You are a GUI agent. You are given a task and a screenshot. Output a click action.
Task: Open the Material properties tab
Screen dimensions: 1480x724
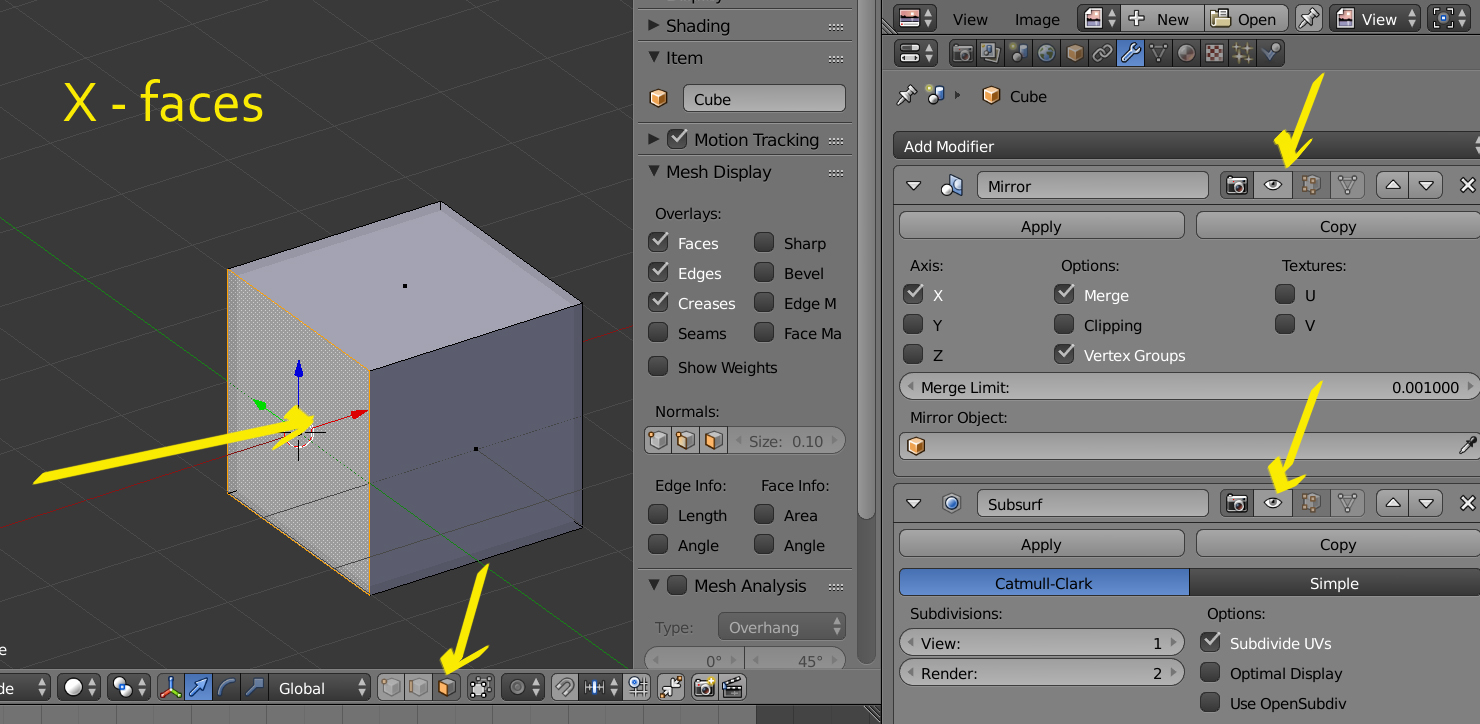1186,53
